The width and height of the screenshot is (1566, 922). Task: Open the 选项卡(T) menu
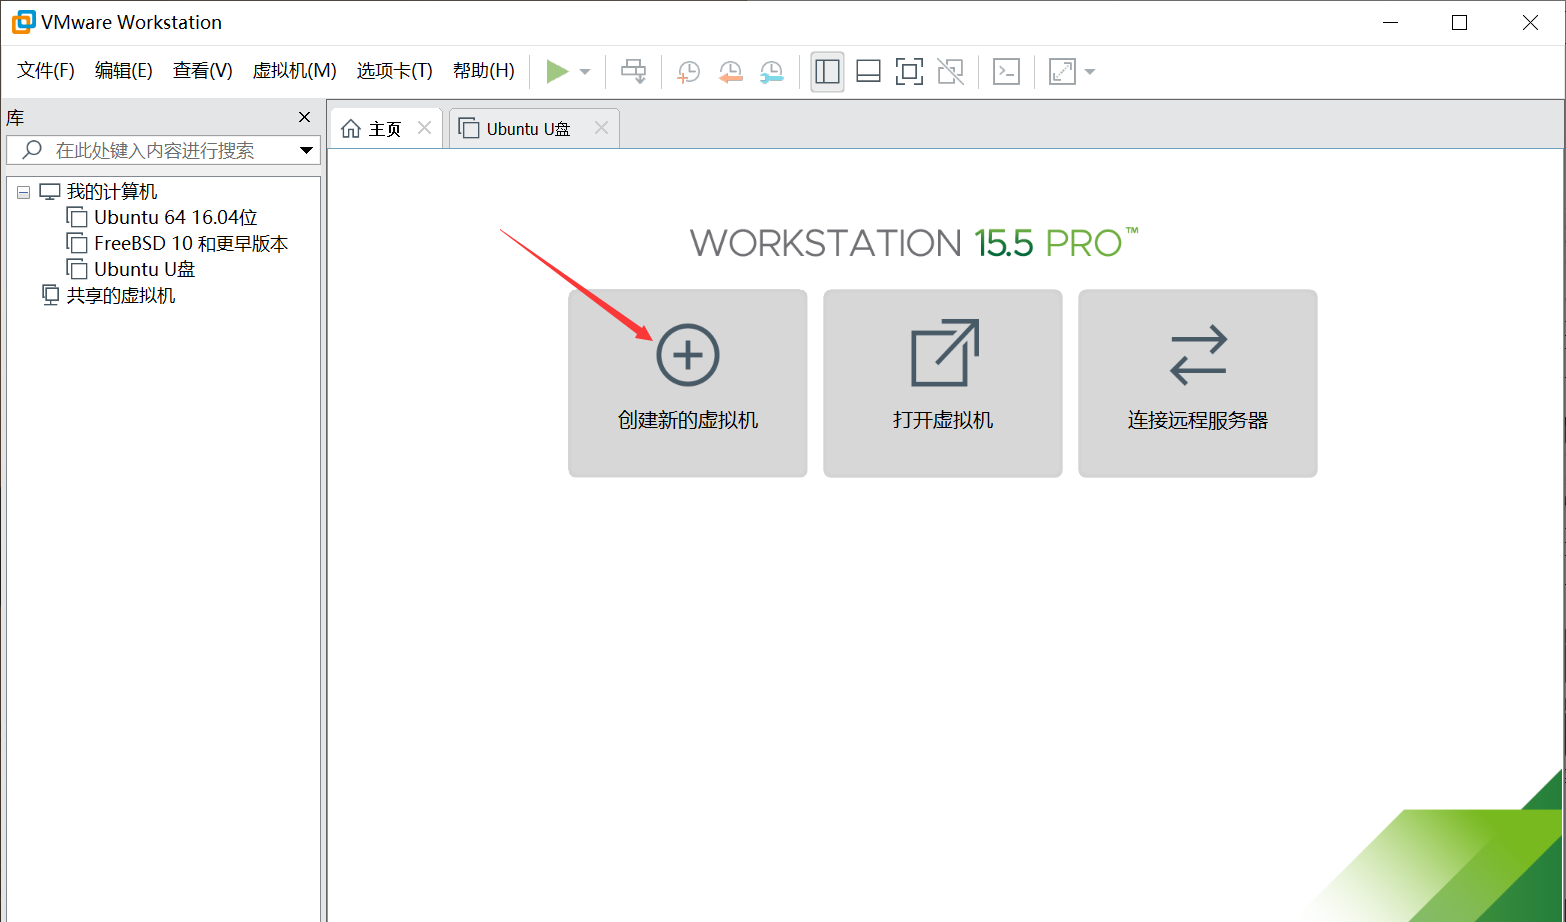pyautogui.click(x=395, y=70)
